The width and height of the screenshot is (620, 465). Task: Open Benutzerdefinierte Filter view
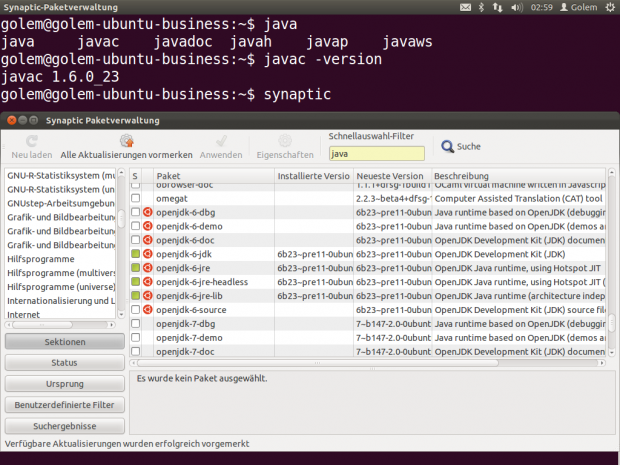coord(64,405)
